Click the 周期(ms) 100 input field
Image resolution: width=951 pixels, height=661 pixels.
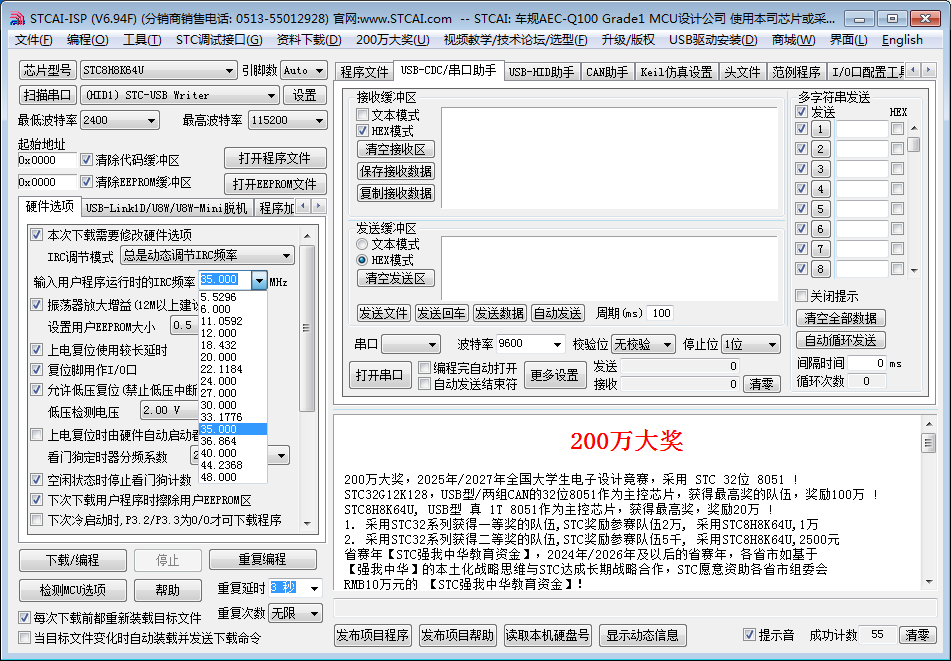point(661,313)
